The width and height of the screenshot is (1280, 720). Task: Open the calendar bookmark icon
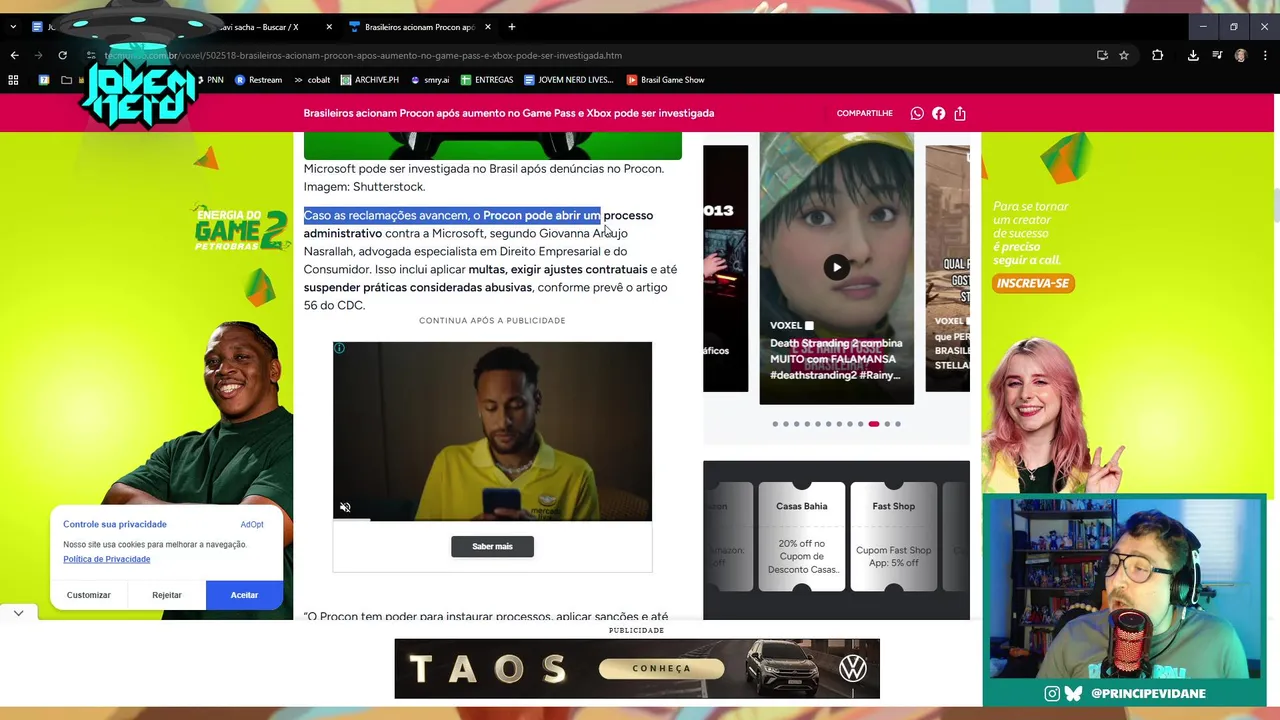click(x=44, y=80)
